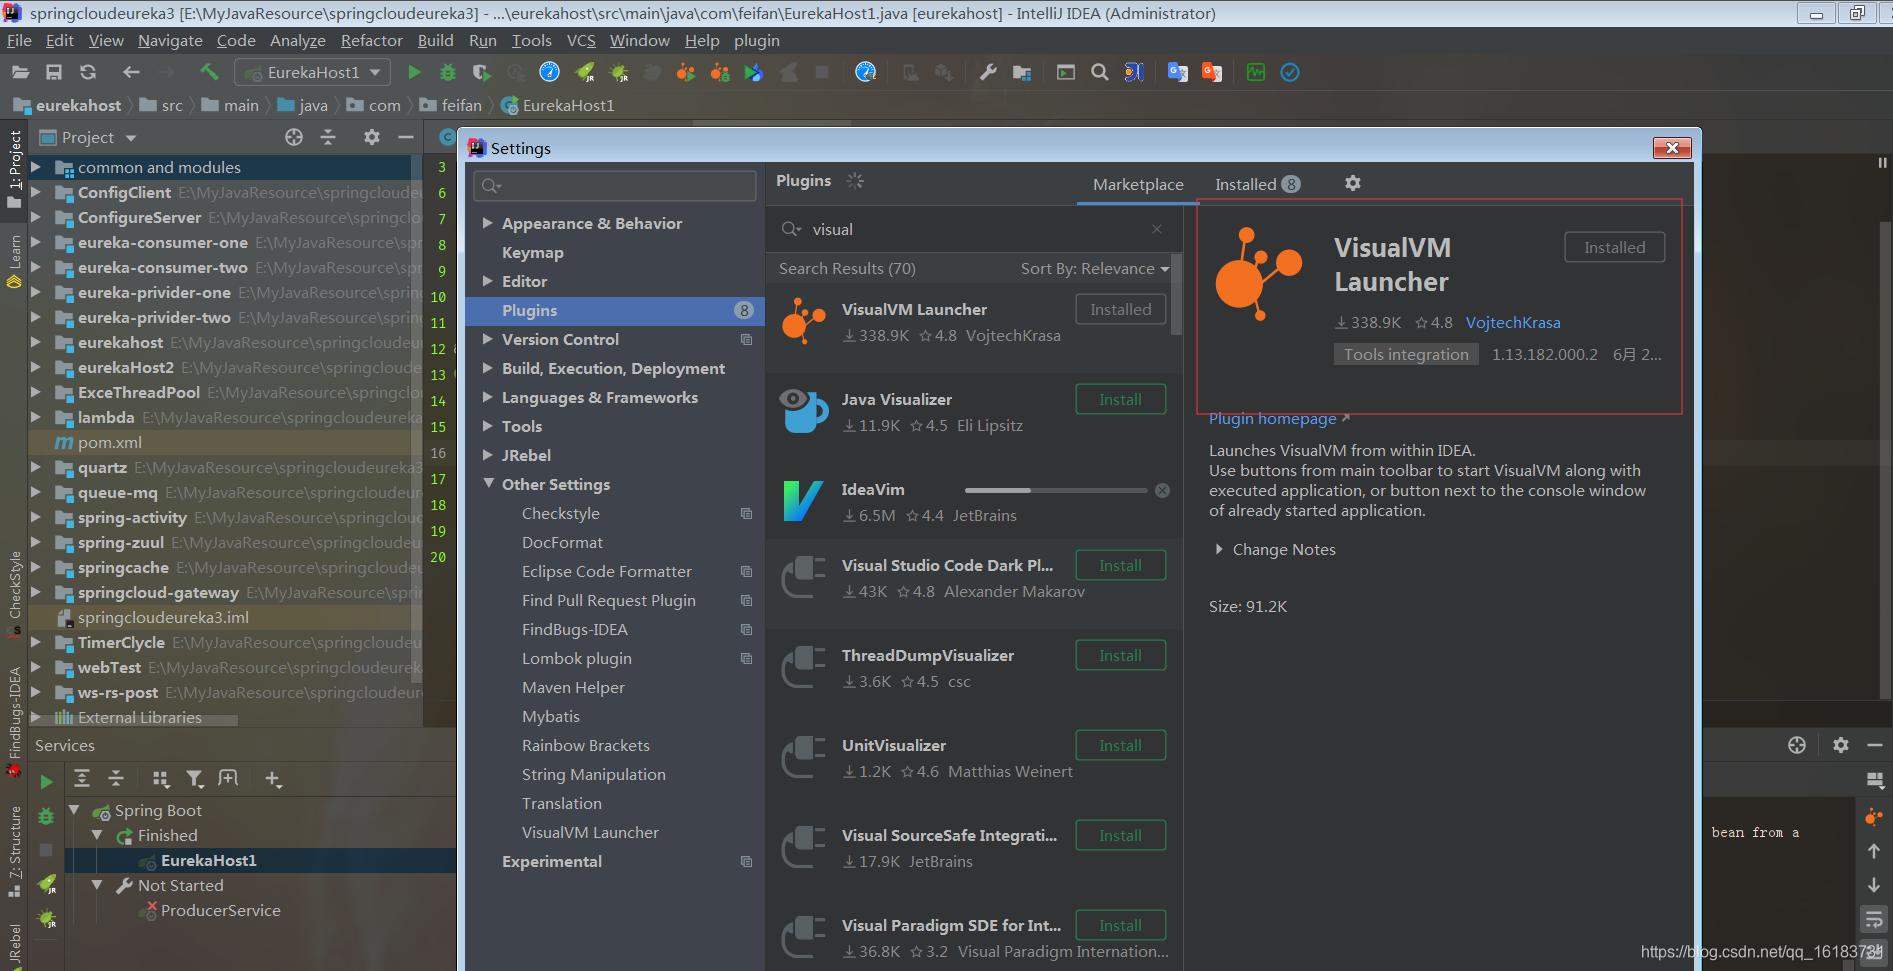Run EurekaHost1 with main toolbar play icon

pos(414,72)
